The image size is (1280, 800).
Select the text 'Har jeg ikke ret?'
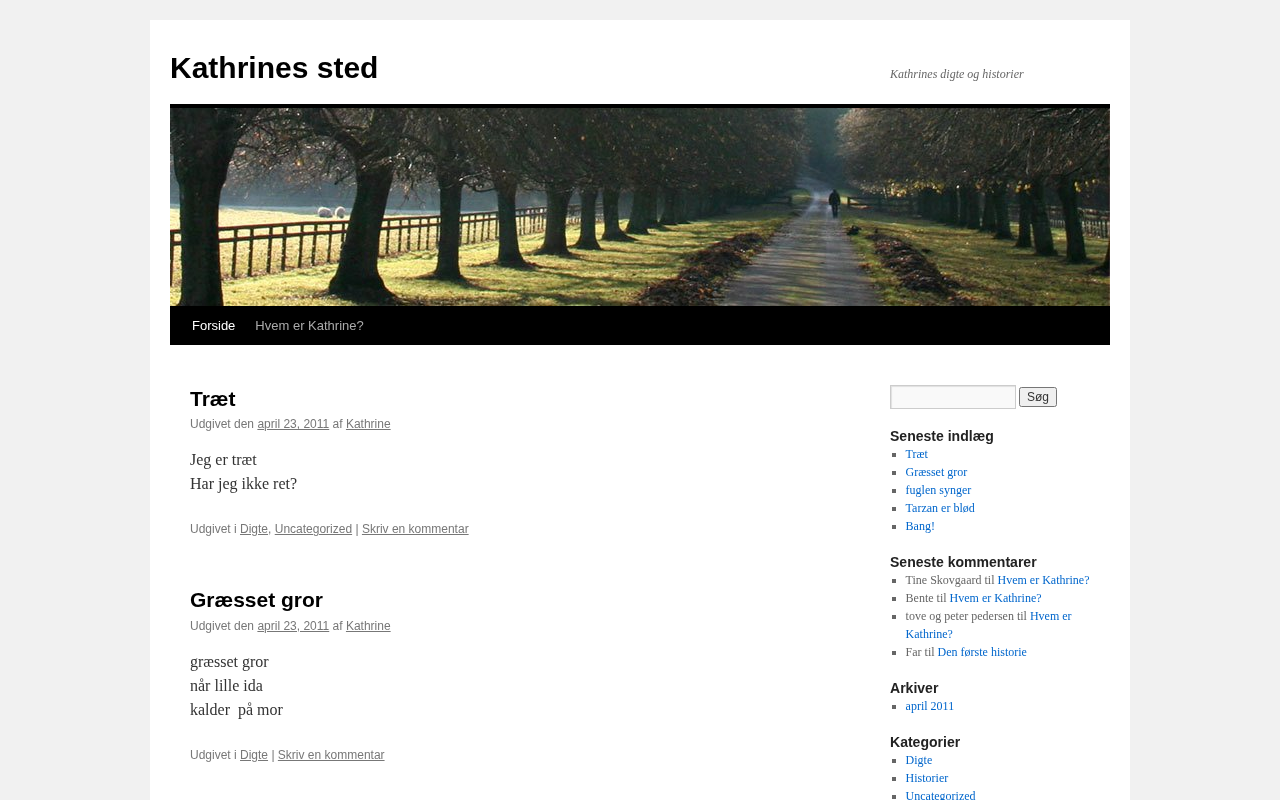click(243, 484)
